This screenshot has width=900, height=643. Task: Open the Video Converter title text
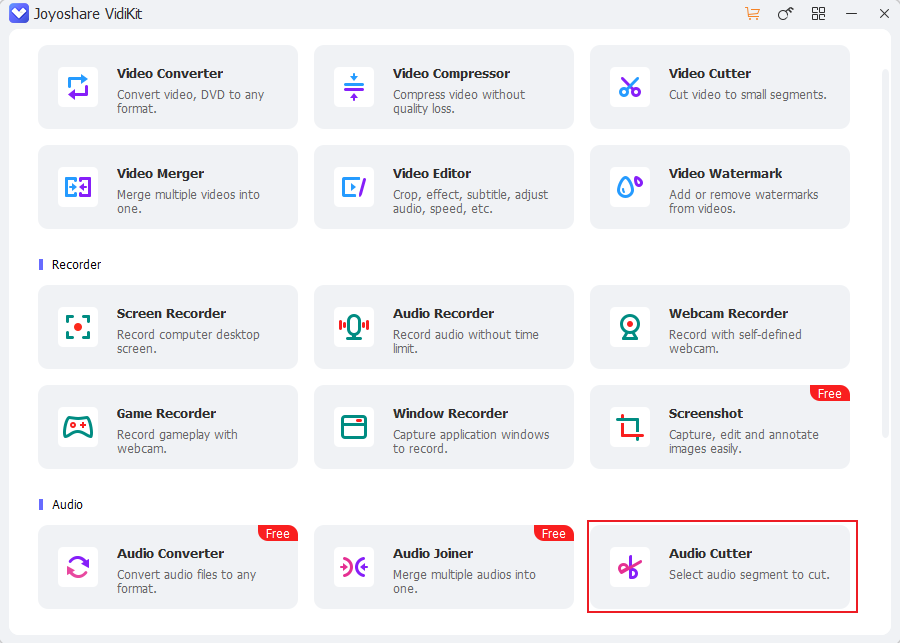tap(170, 73)
